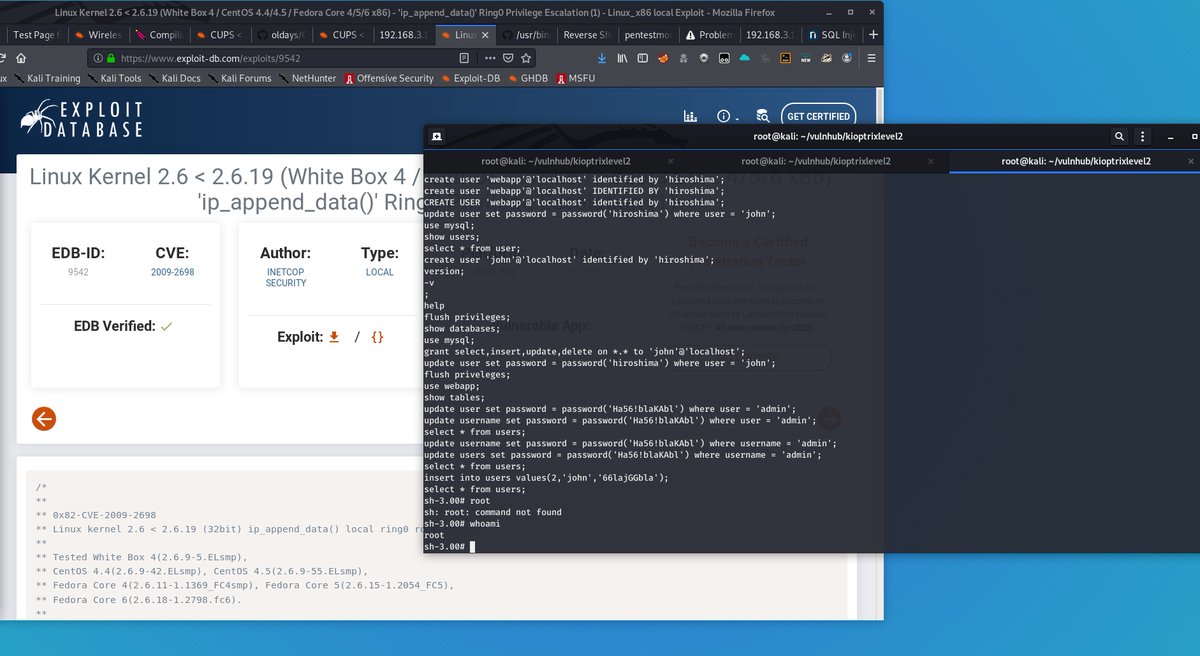Open the terminal search magnifier icon
Screen dimensions: 1200x656
[x=1120, y=136]
